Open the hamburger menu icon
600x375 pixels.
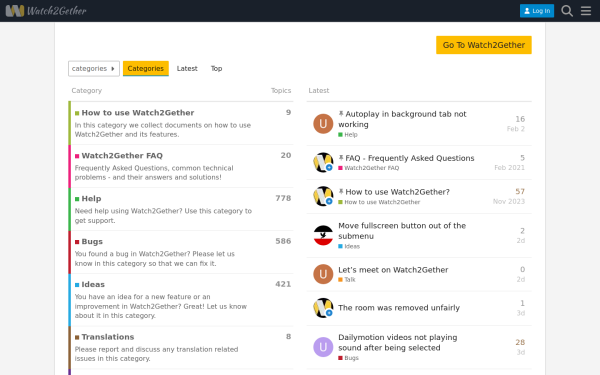pyautogui.click(x=586, y=11)
